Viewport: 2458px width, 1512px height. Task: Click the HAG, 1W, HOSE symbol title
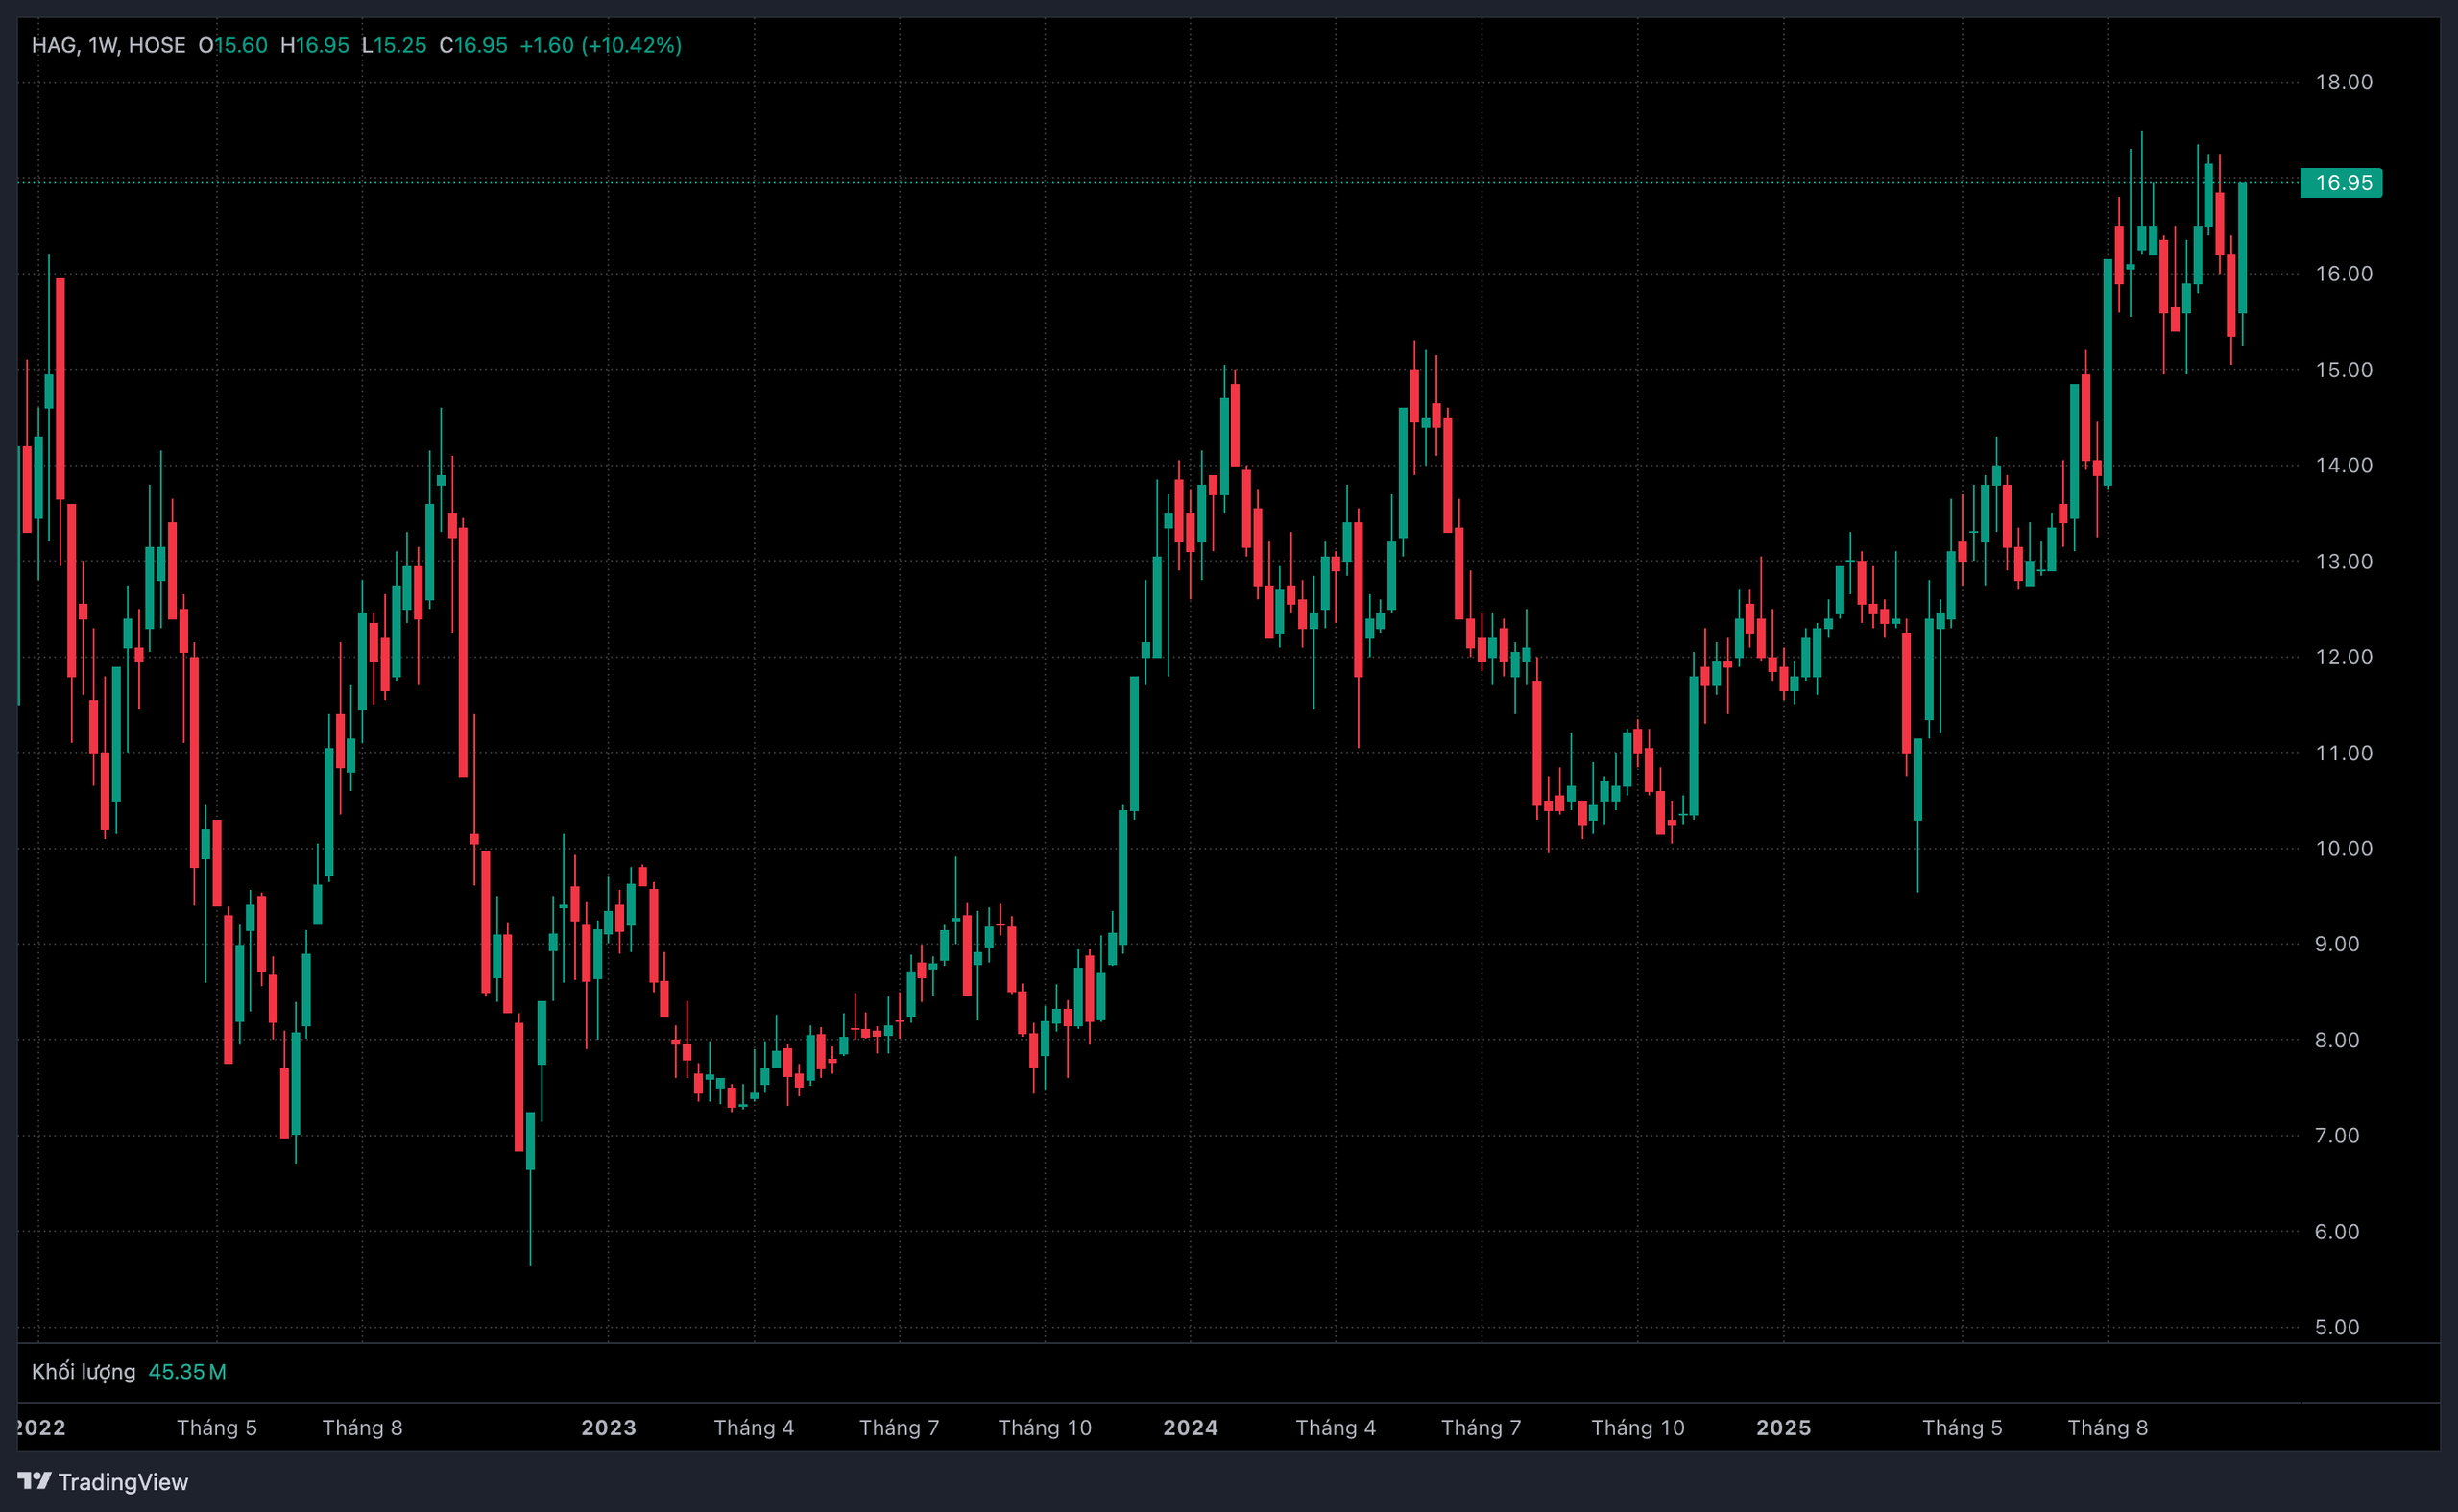pos(108,45)
